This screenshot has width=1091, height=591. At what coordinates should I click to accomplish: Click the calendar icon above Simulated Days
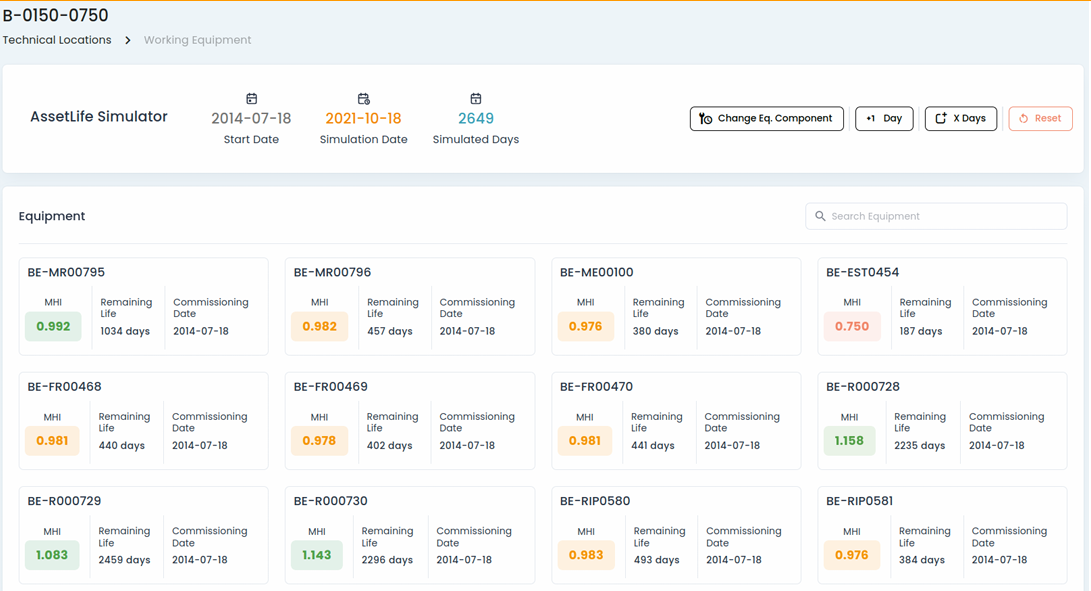[476, 99]
